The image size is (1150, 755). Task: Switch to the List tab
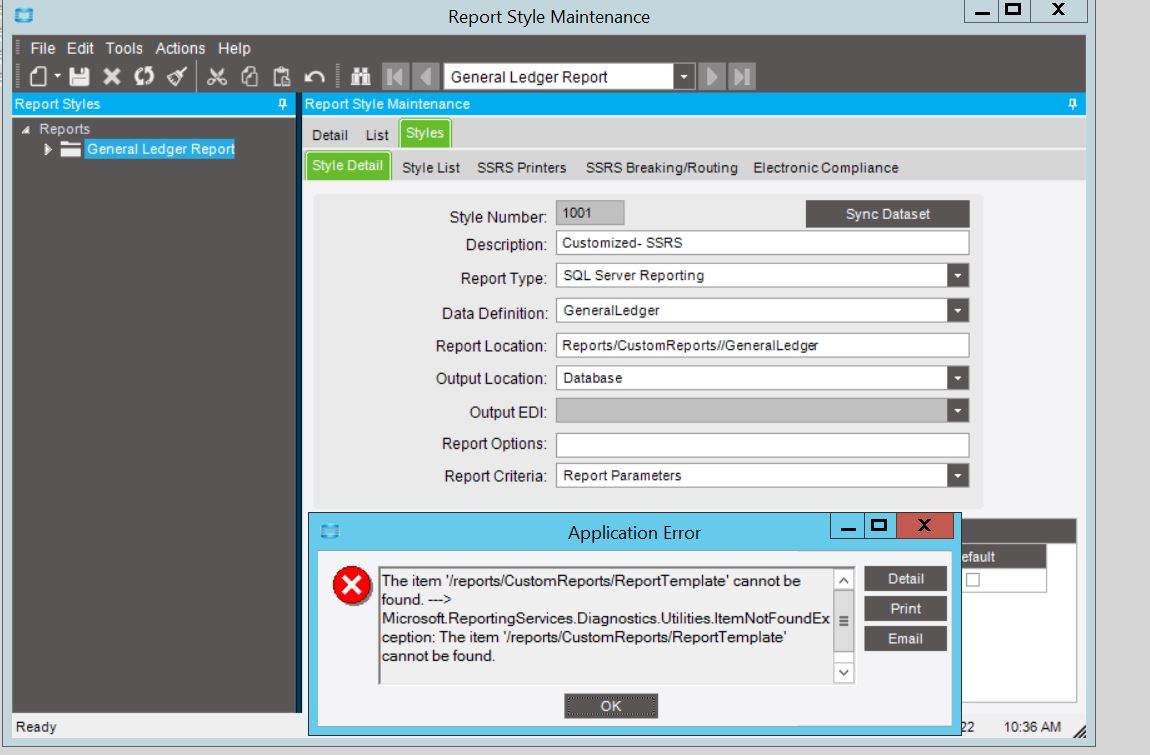[377, 135]
